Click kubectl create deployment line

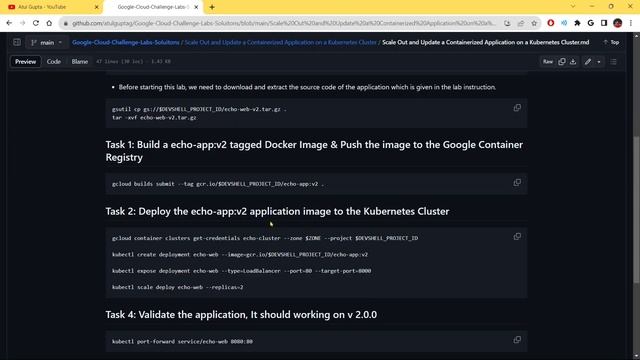[x=240, y=254]
